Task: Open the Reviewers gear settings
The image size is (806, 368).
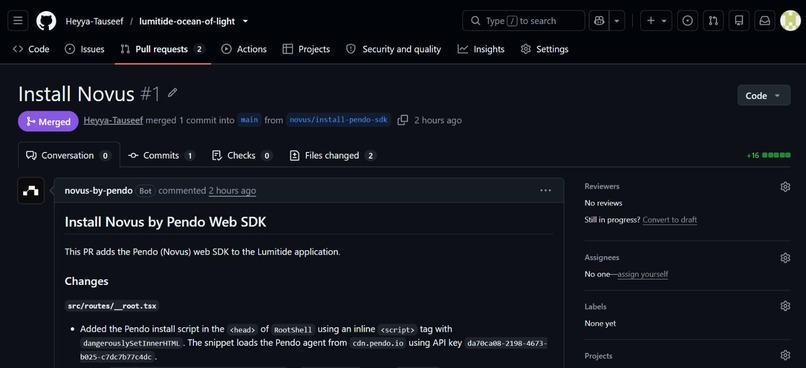Action: pyautogui.click(x=785, y=187)
